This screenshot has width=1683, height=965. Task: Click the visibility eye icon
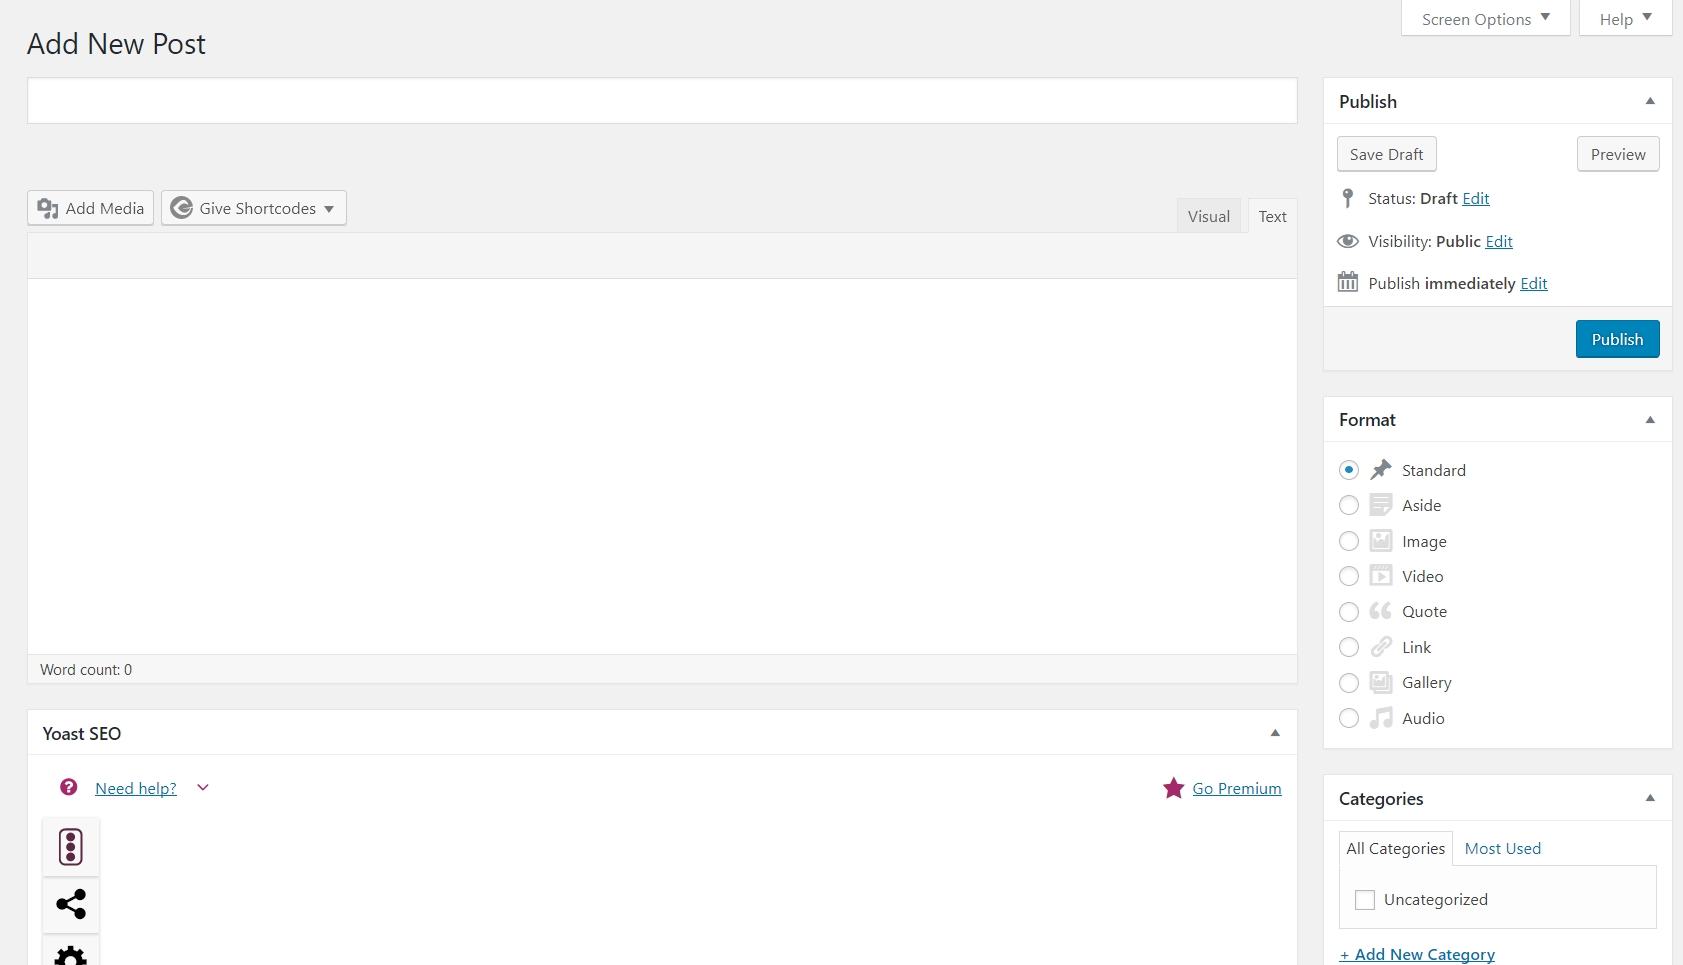click(1348, 241)
